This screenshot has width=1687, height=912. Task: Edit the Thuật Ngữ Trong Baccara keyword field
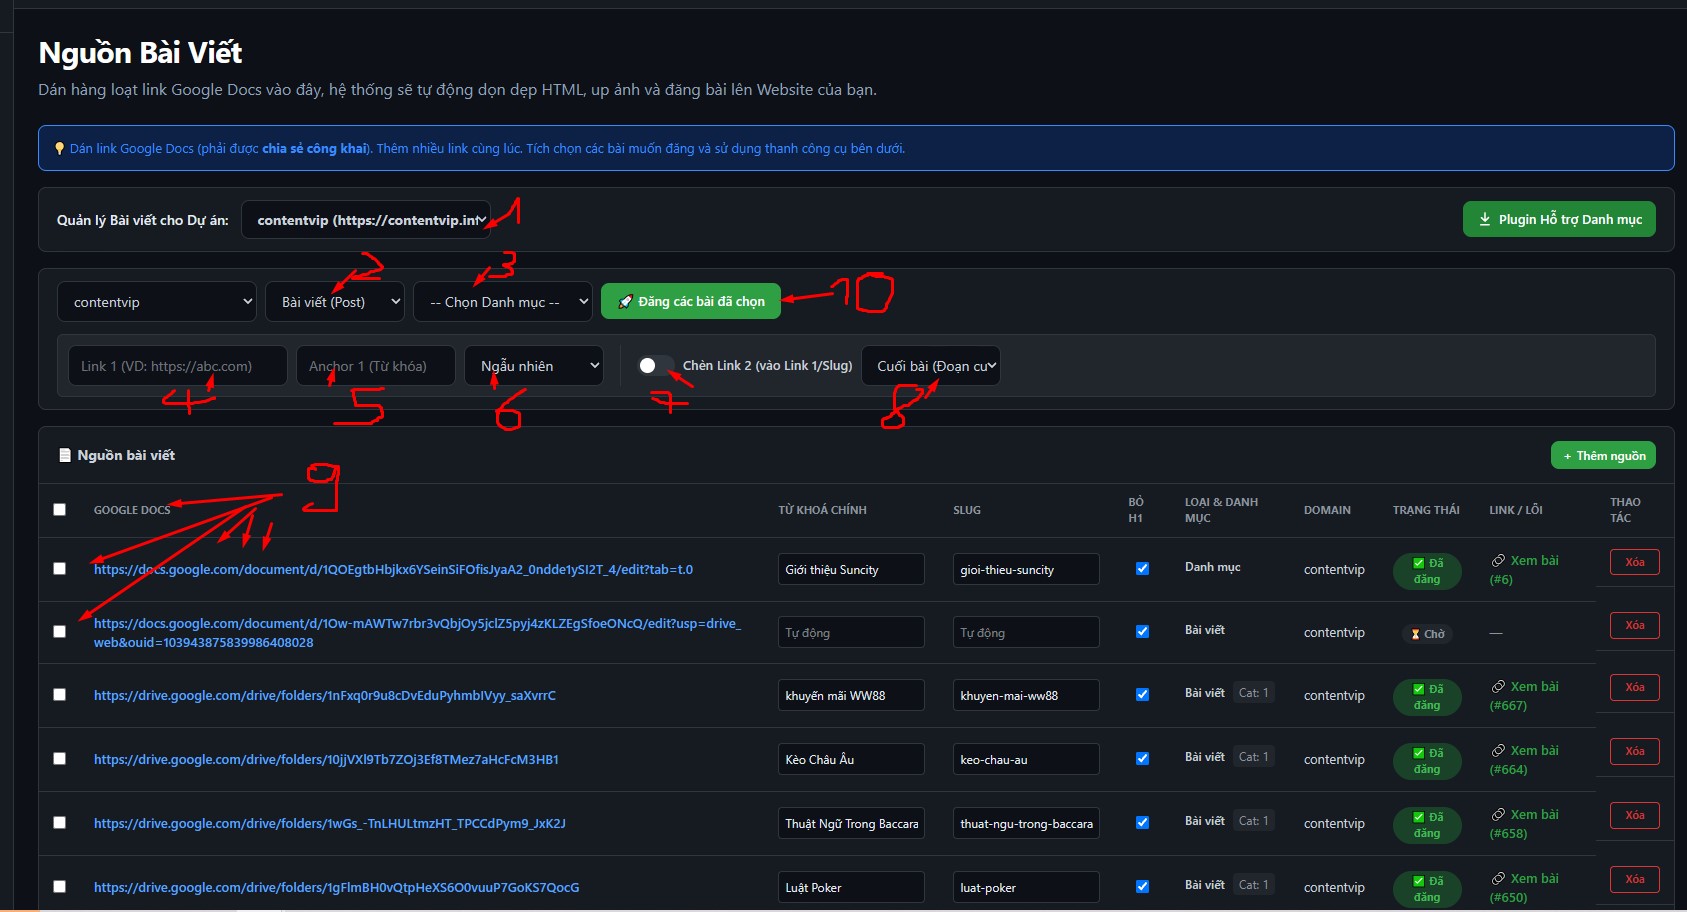[851, 823]
